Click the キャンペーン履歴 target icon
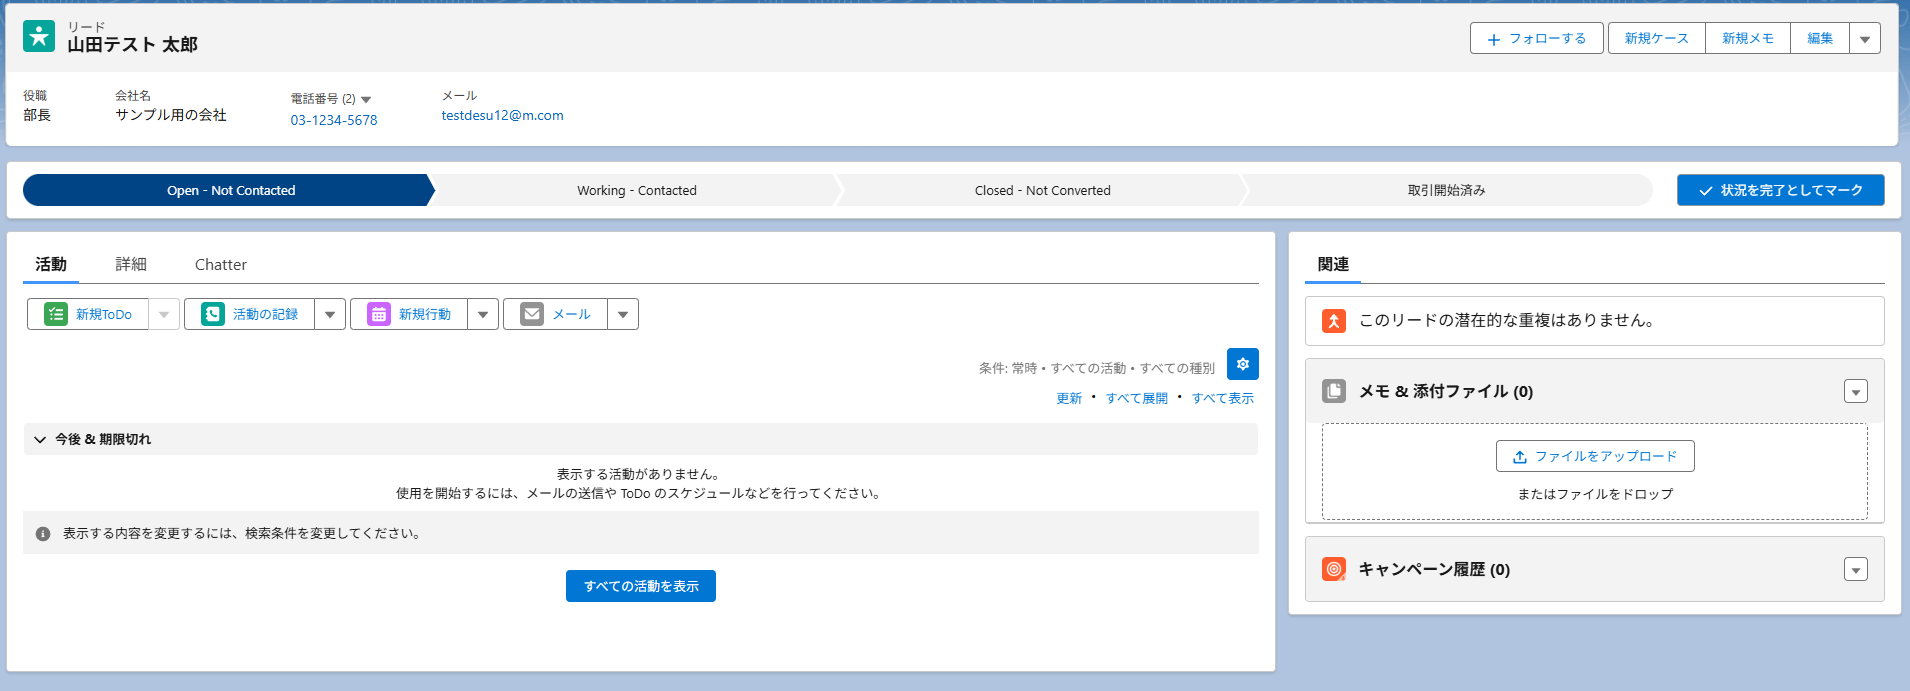 tap(1334, 569)
